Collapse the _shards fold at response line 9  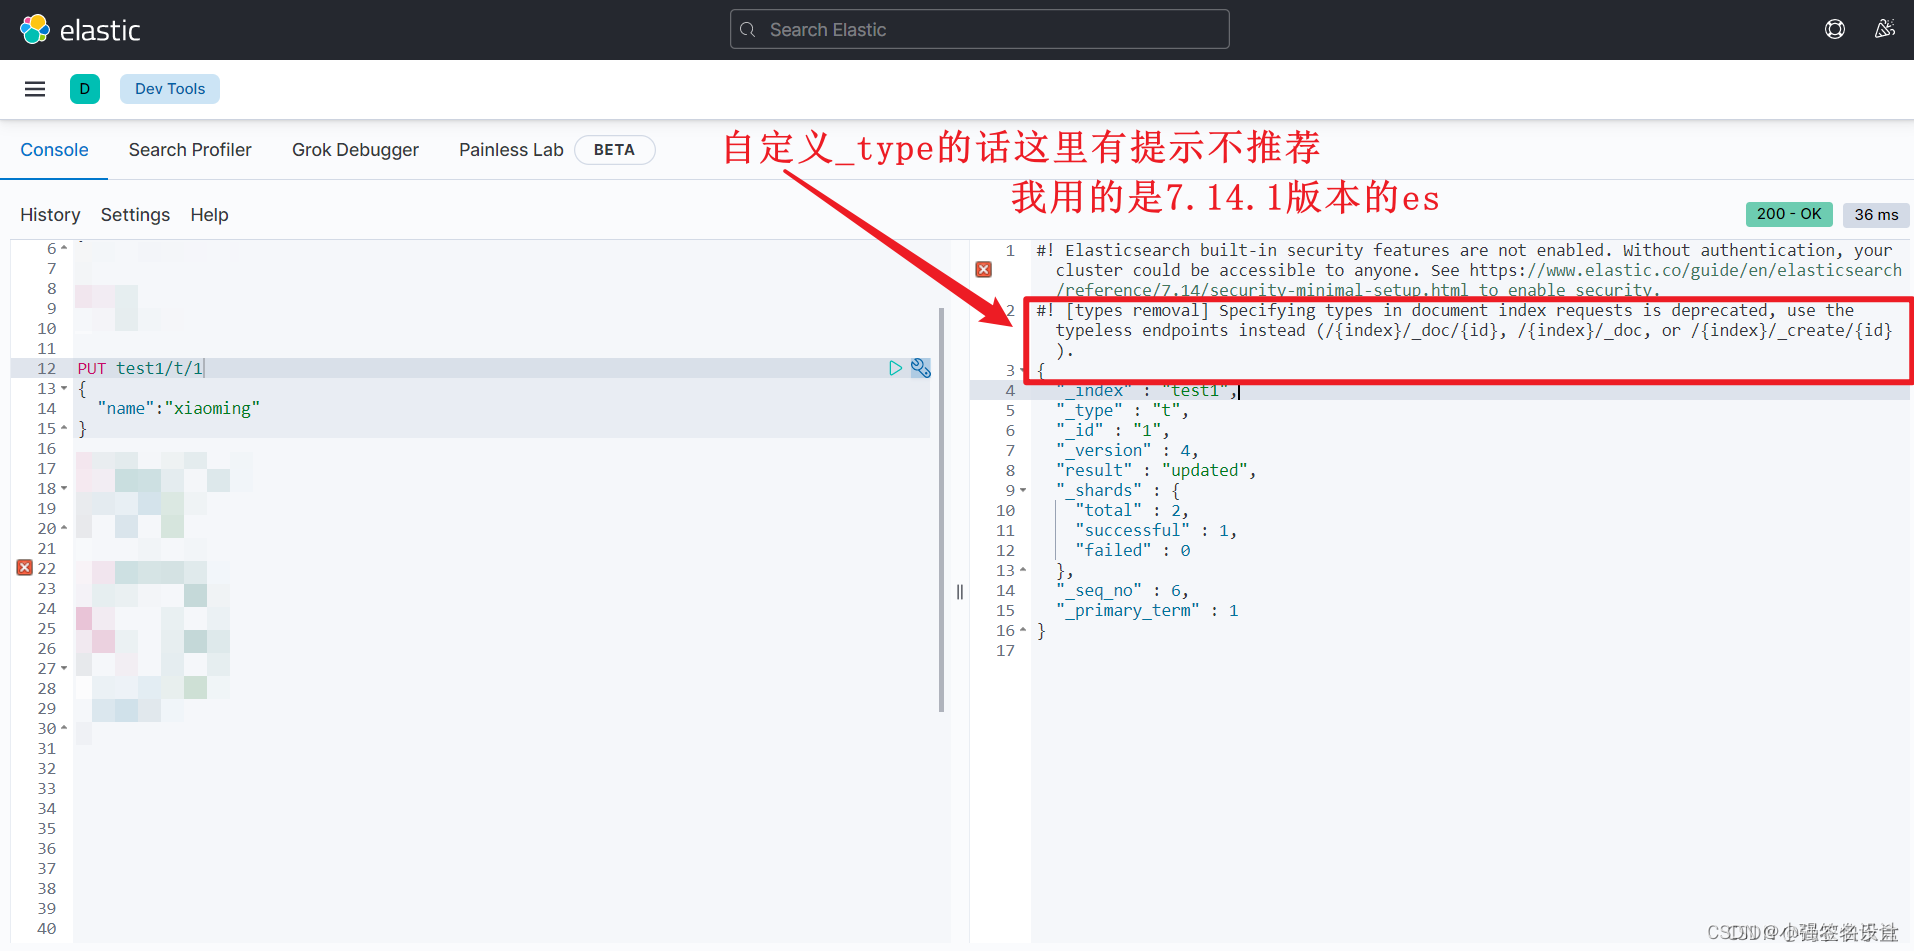tap(1023, 490)
